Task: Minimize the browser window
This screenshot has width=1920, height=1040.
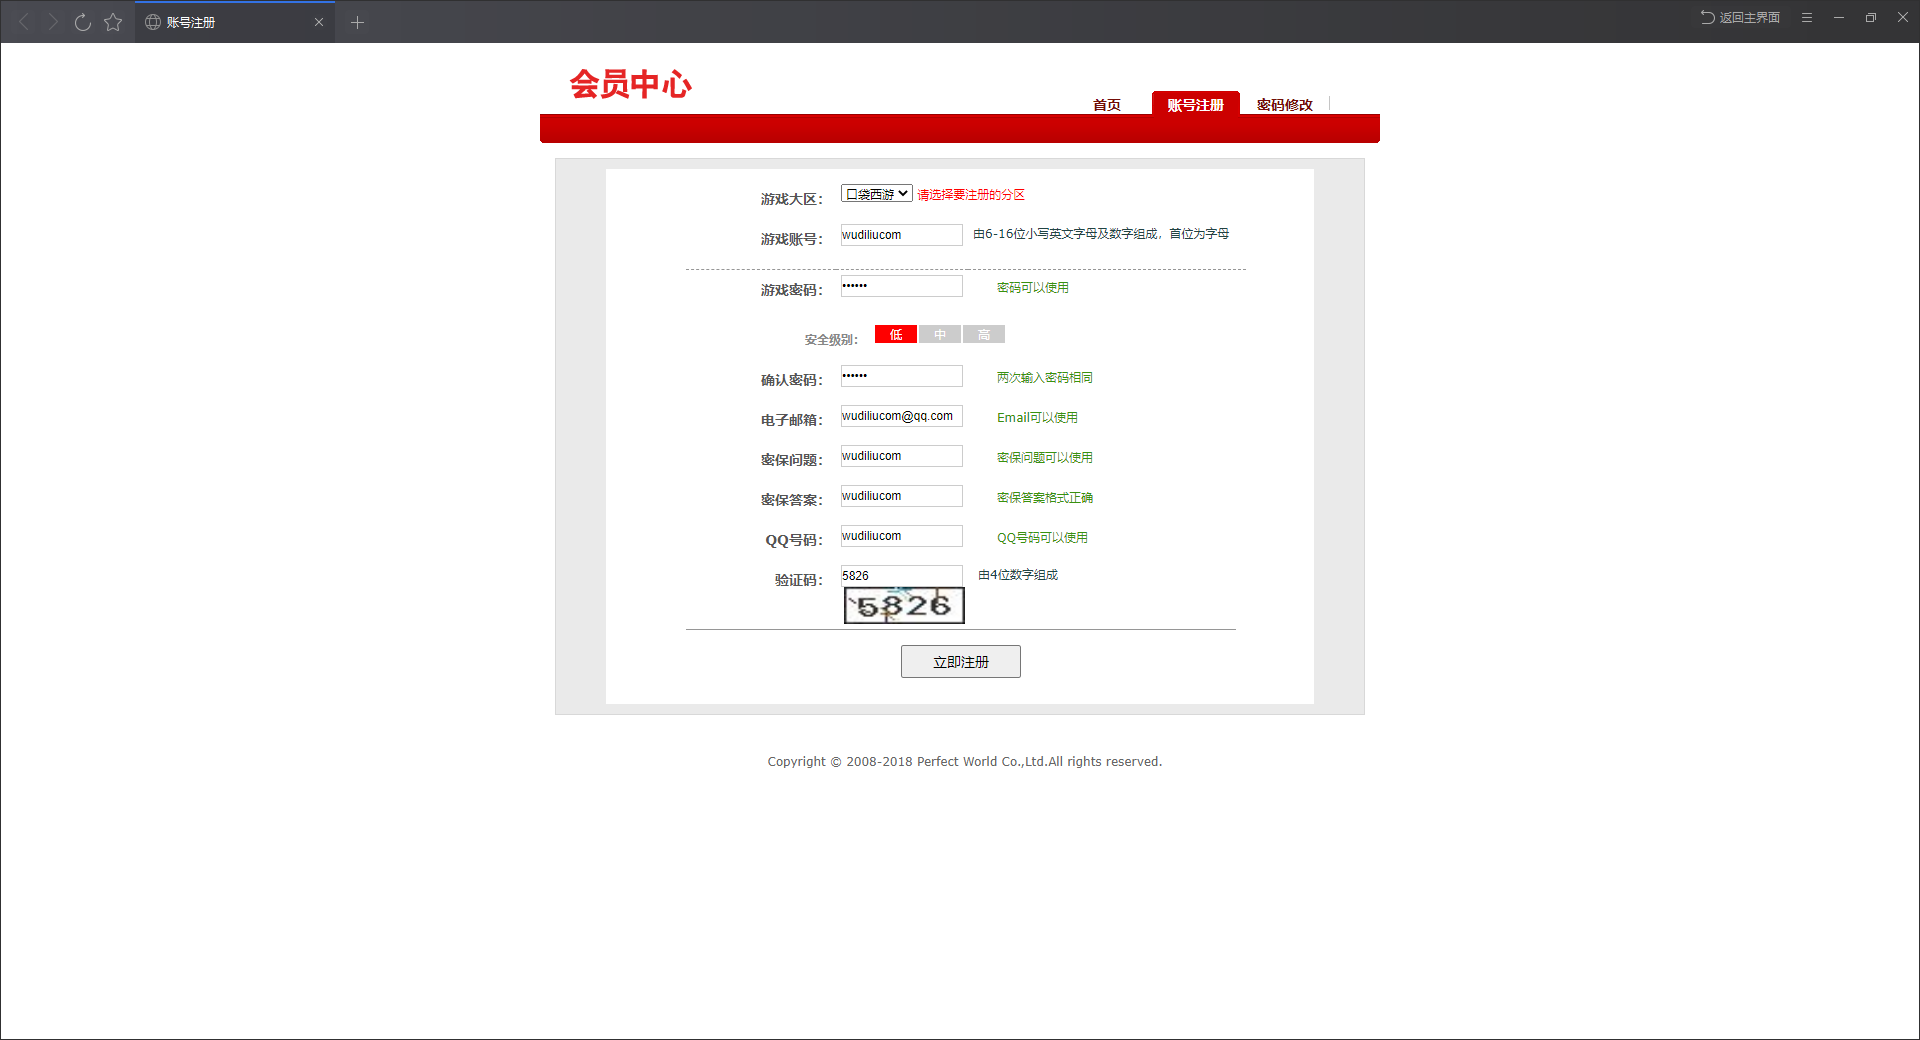Action: [1839, 17]
